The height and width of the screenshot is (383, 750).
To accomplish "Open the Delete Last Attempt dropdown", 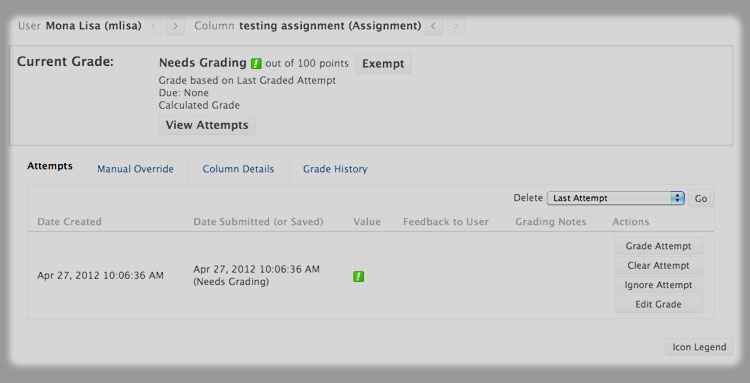I will point(616,198).
